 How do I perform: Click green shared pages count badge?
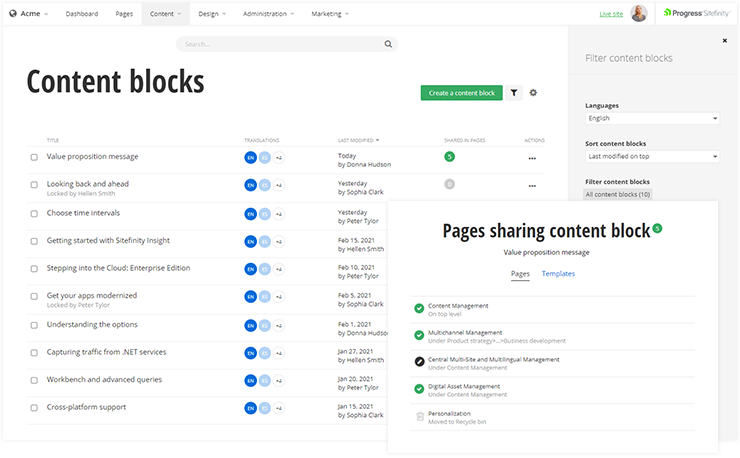point(449,157)
